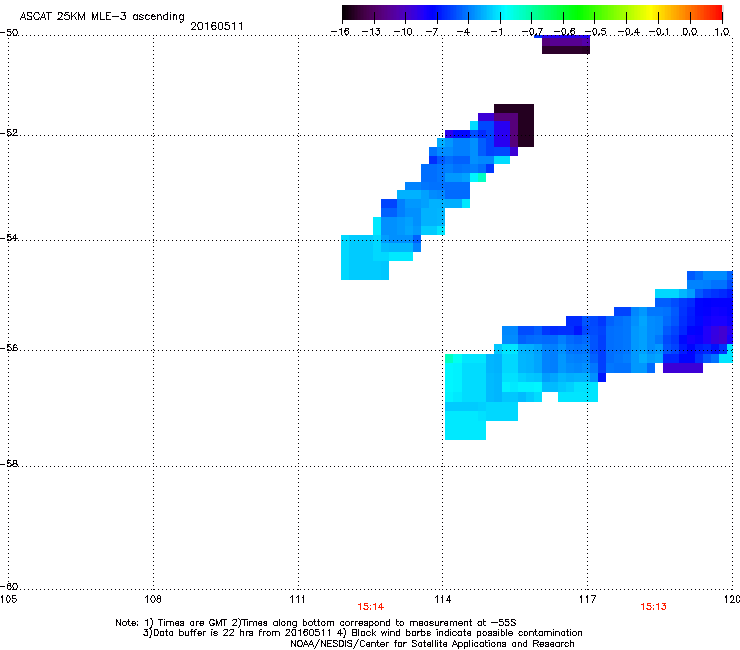Image resolution: width=740 pixels, height=650 pixels.
Task: Click the latitude label -60
Action: coord(9,586)
